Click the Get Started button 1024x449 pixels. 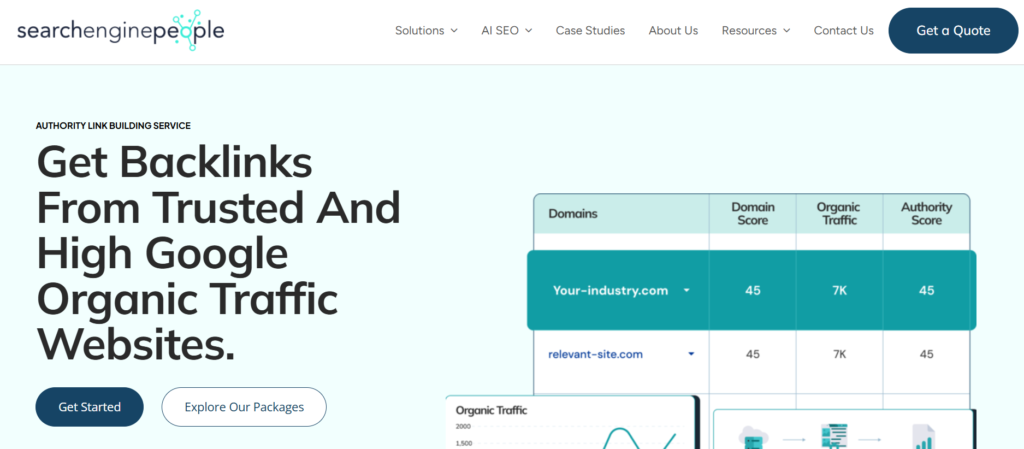pyautogui.click(x=90, y=407)
